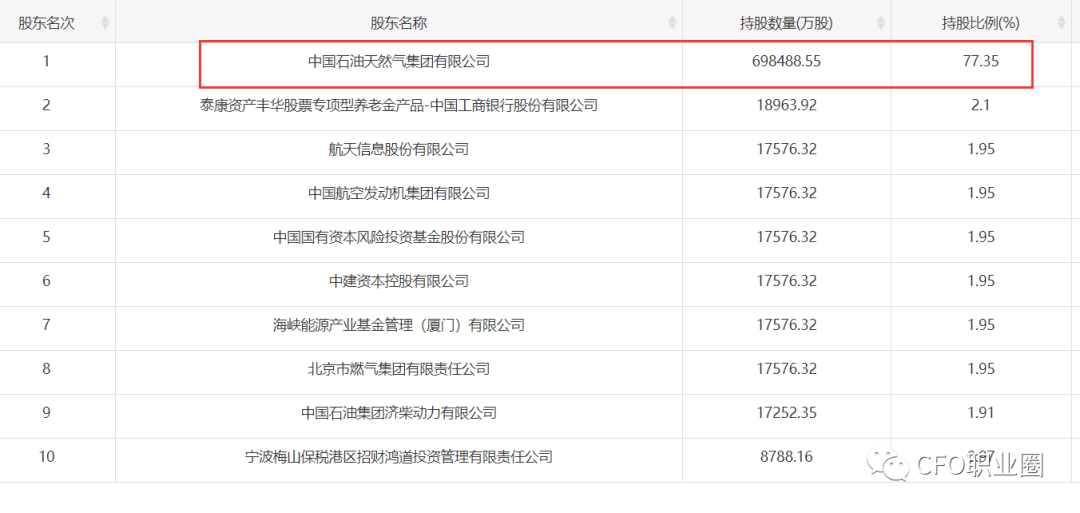Viewport: 1080px width, 513px height.
Task: Select 航天信息股份有限公司 in the list
Action: pyautogui.click(x=398, y=149)
